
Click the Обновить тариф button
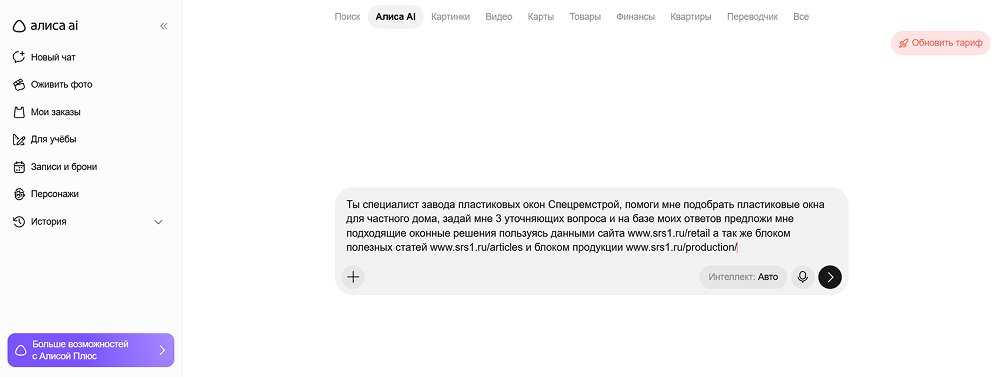tap(941, 43)
